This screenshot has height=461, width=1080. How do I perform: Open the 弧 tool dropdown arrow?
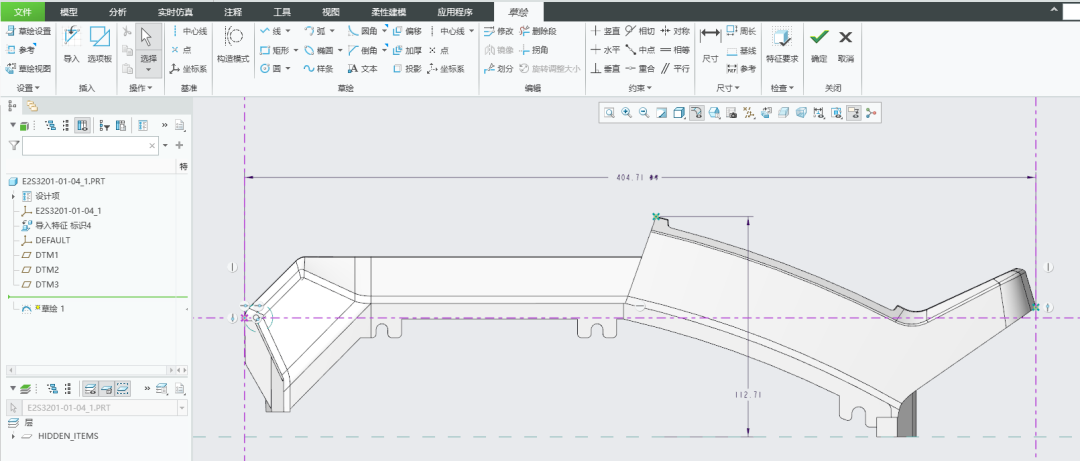point(332,31)
